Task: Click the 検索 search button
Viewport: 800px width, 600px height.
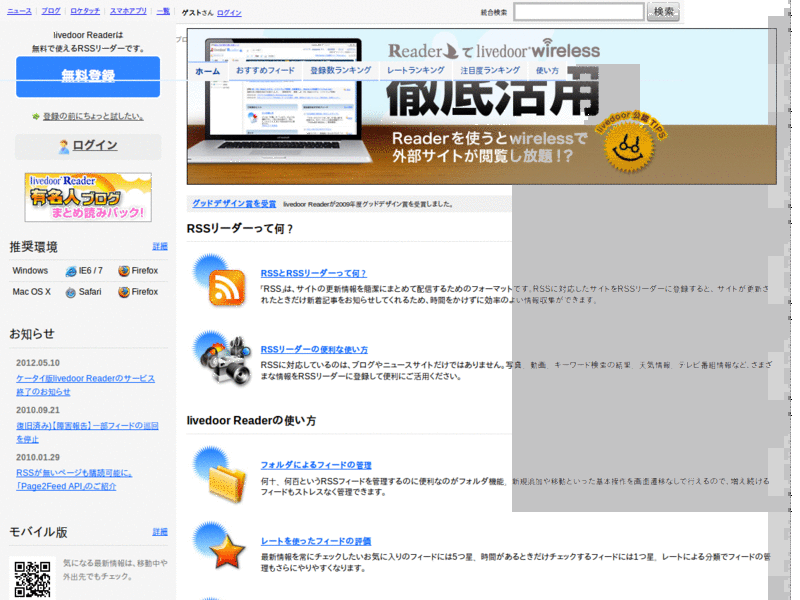Action: point(663,12)
